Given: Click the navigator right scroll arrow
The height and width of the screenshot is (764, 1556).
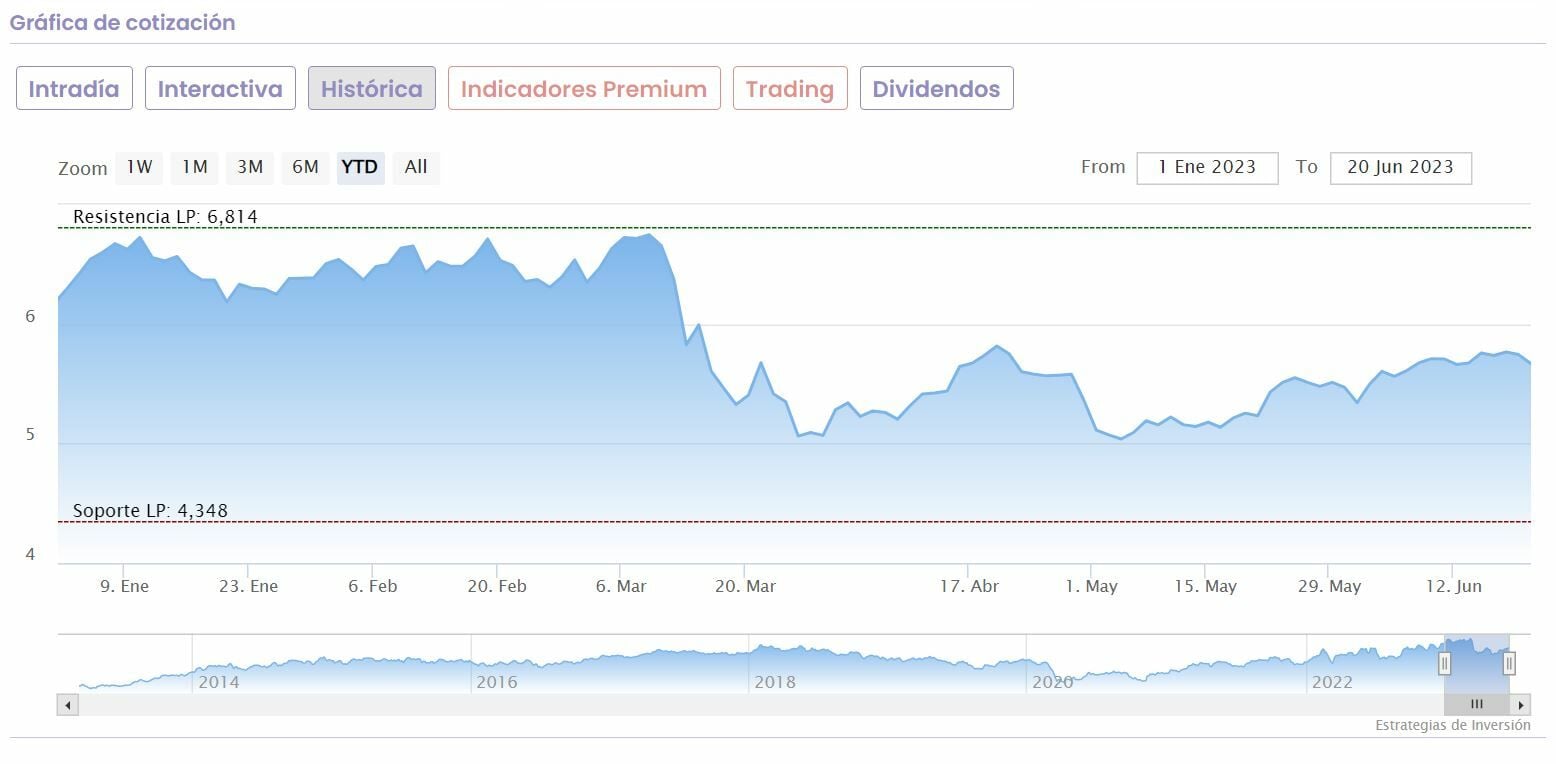Looking at the screenshot, I should (x=1520, y=705).
